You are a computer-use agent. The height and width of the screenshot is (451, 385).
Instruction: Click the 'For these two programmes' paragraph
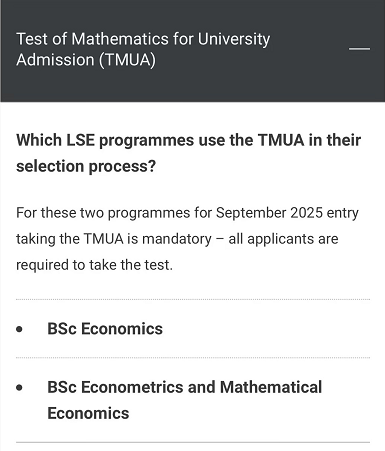click(x=187, y=239)
